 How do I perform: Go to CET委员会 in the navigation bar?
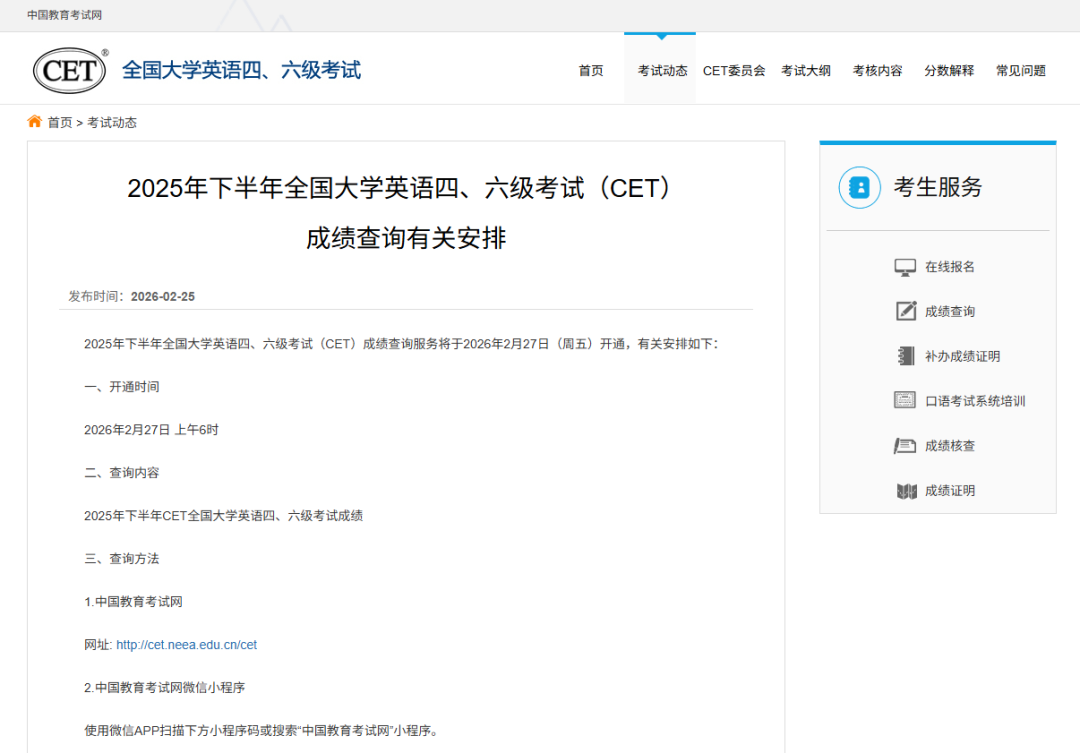[x=734, y=71]
